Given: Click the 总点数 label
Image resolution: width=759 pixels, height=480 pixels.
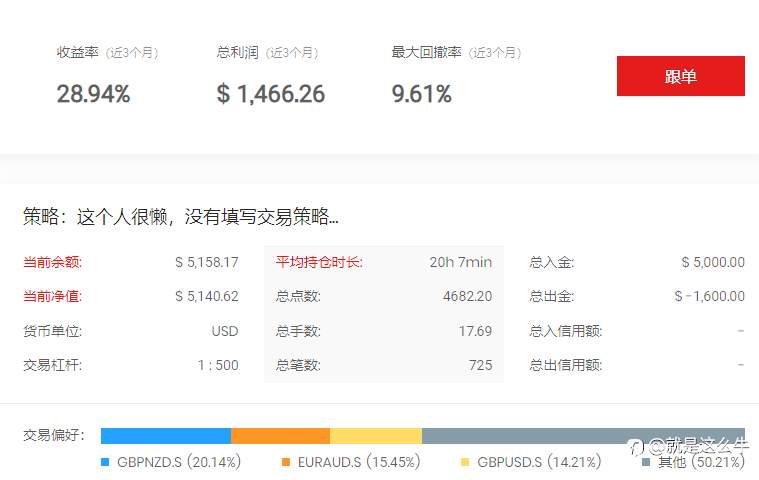Looking at the screenshot, I should 298,296.
